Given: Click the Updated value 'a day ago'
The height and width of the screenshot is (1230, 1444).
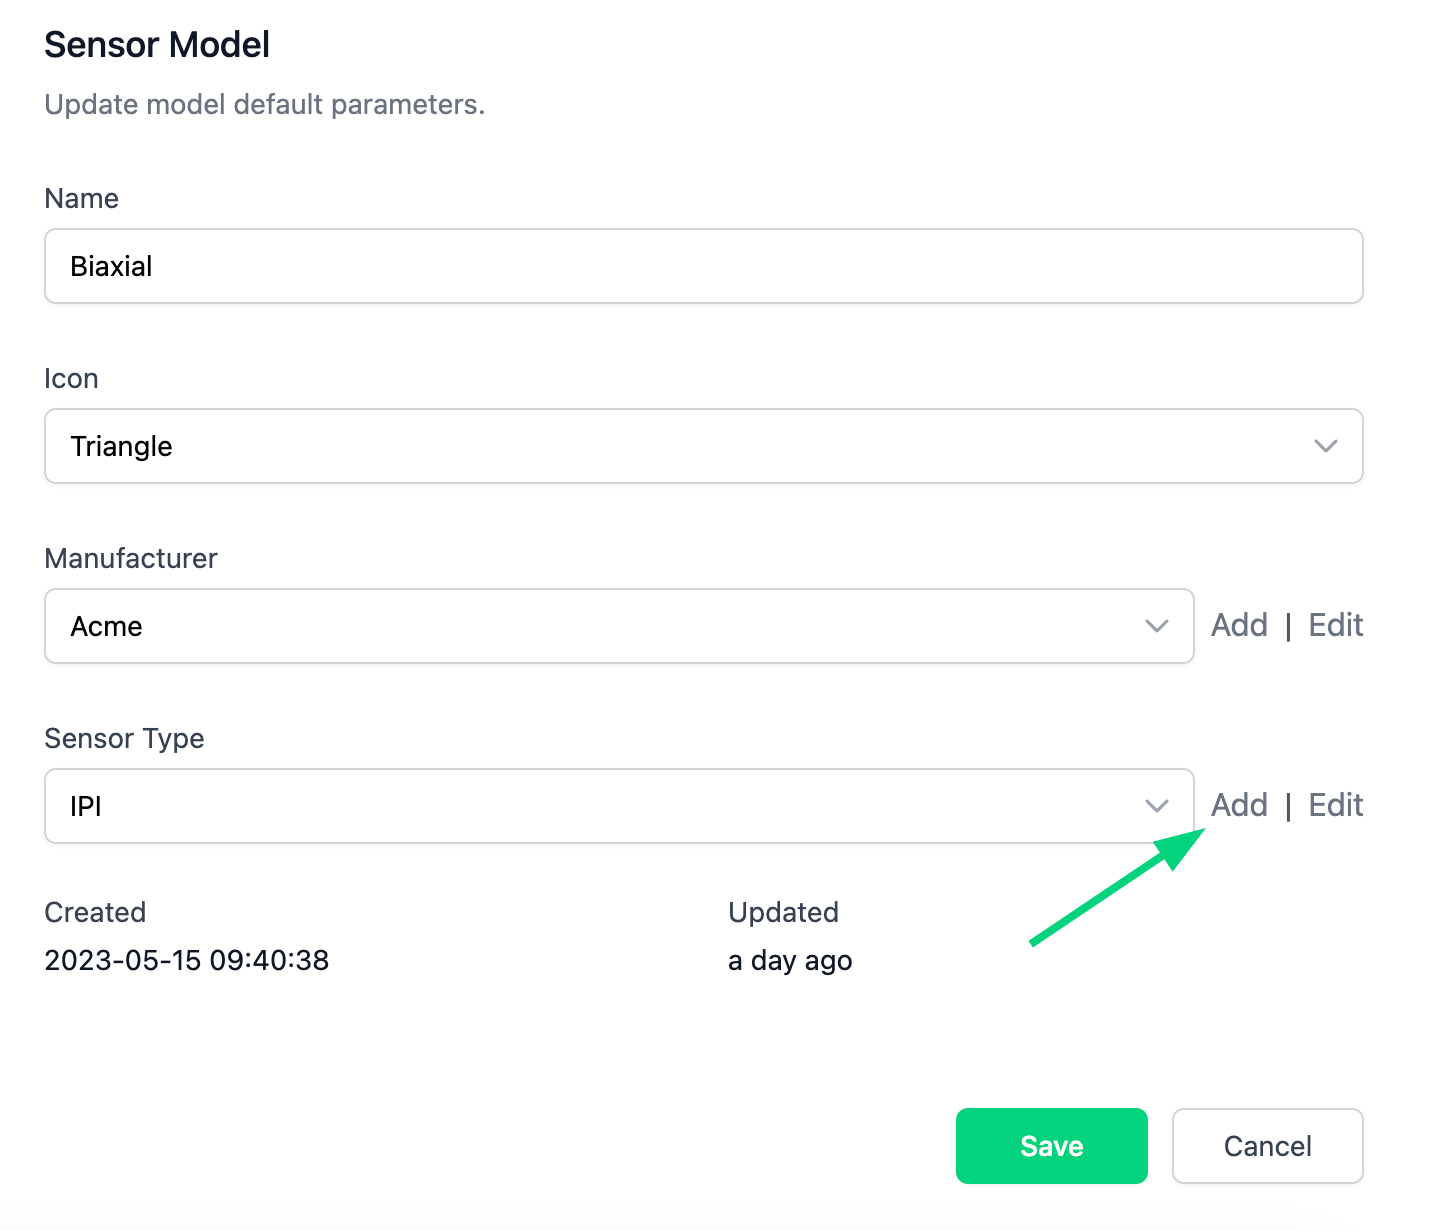Looking at the screenshot, I should click(790, 960).
